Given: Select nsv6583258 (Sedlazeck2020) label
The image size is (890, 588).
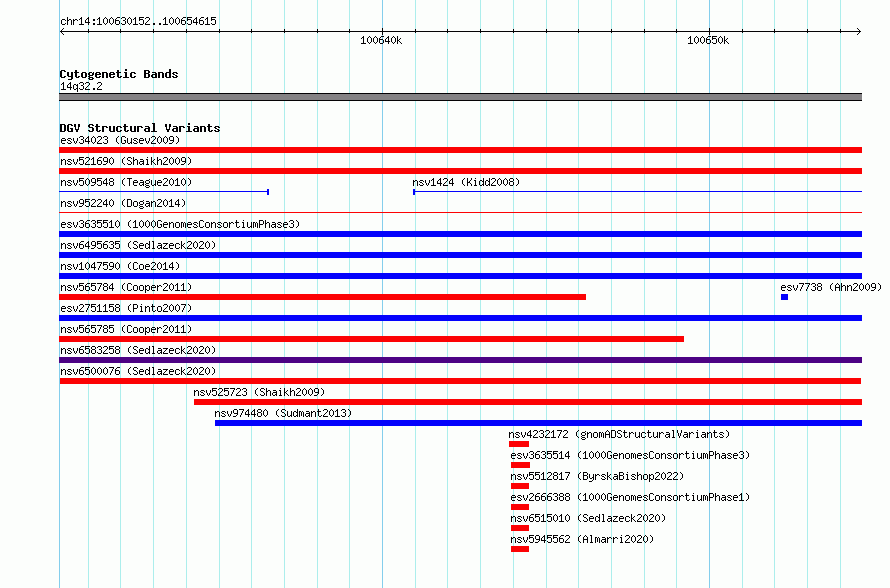Looking at the screenshot, I should click(x=138, y=350).
